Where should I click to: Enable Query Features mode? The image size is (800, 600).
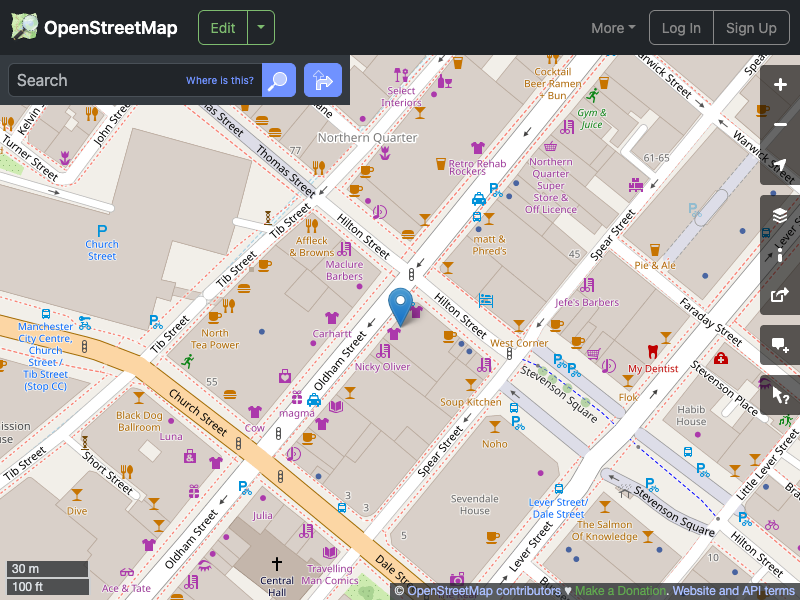tap(780, 395)
